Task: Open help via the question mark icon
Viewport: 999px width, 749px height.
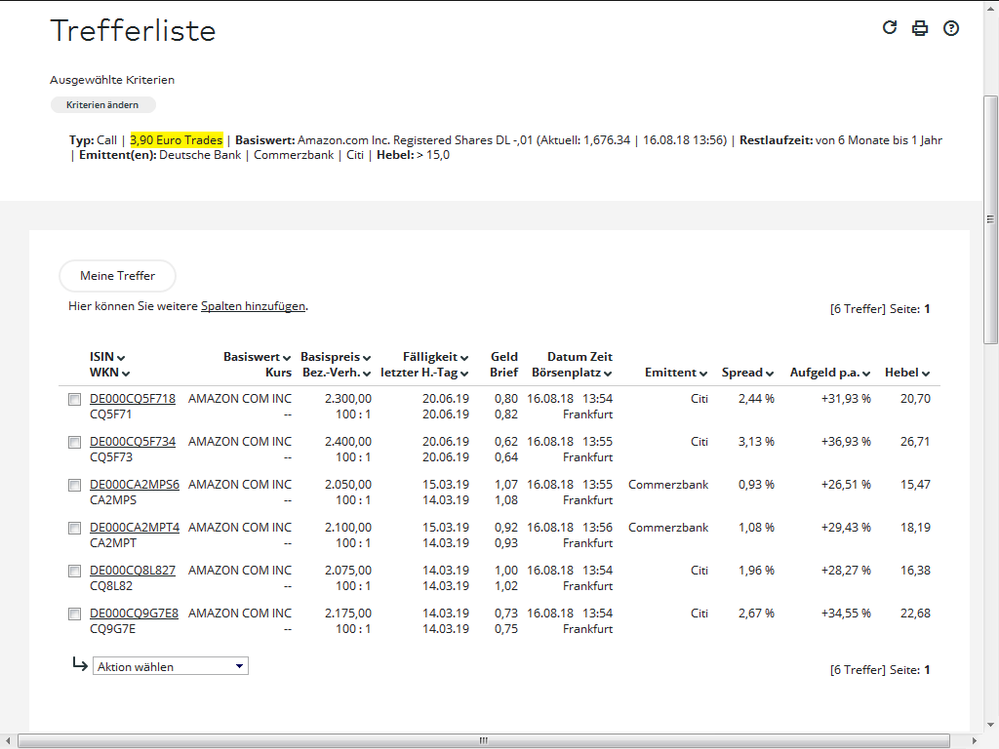Action: pyautogui.click(x=951, y=28)
